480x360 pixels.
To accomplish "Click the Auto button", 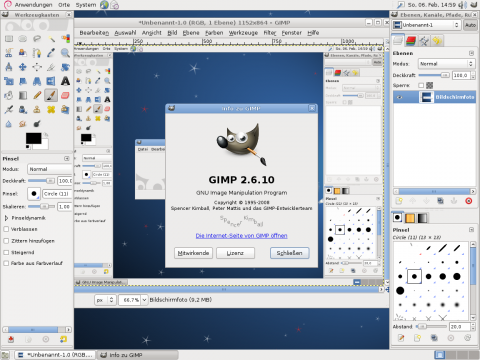I will click(470, 25).
